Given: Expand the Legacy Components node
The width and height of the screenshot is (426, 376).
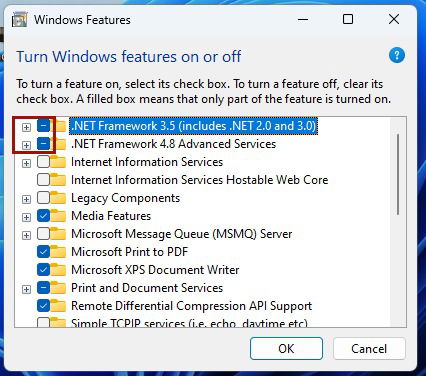Looking at the screenshot, I should point(26,199).
